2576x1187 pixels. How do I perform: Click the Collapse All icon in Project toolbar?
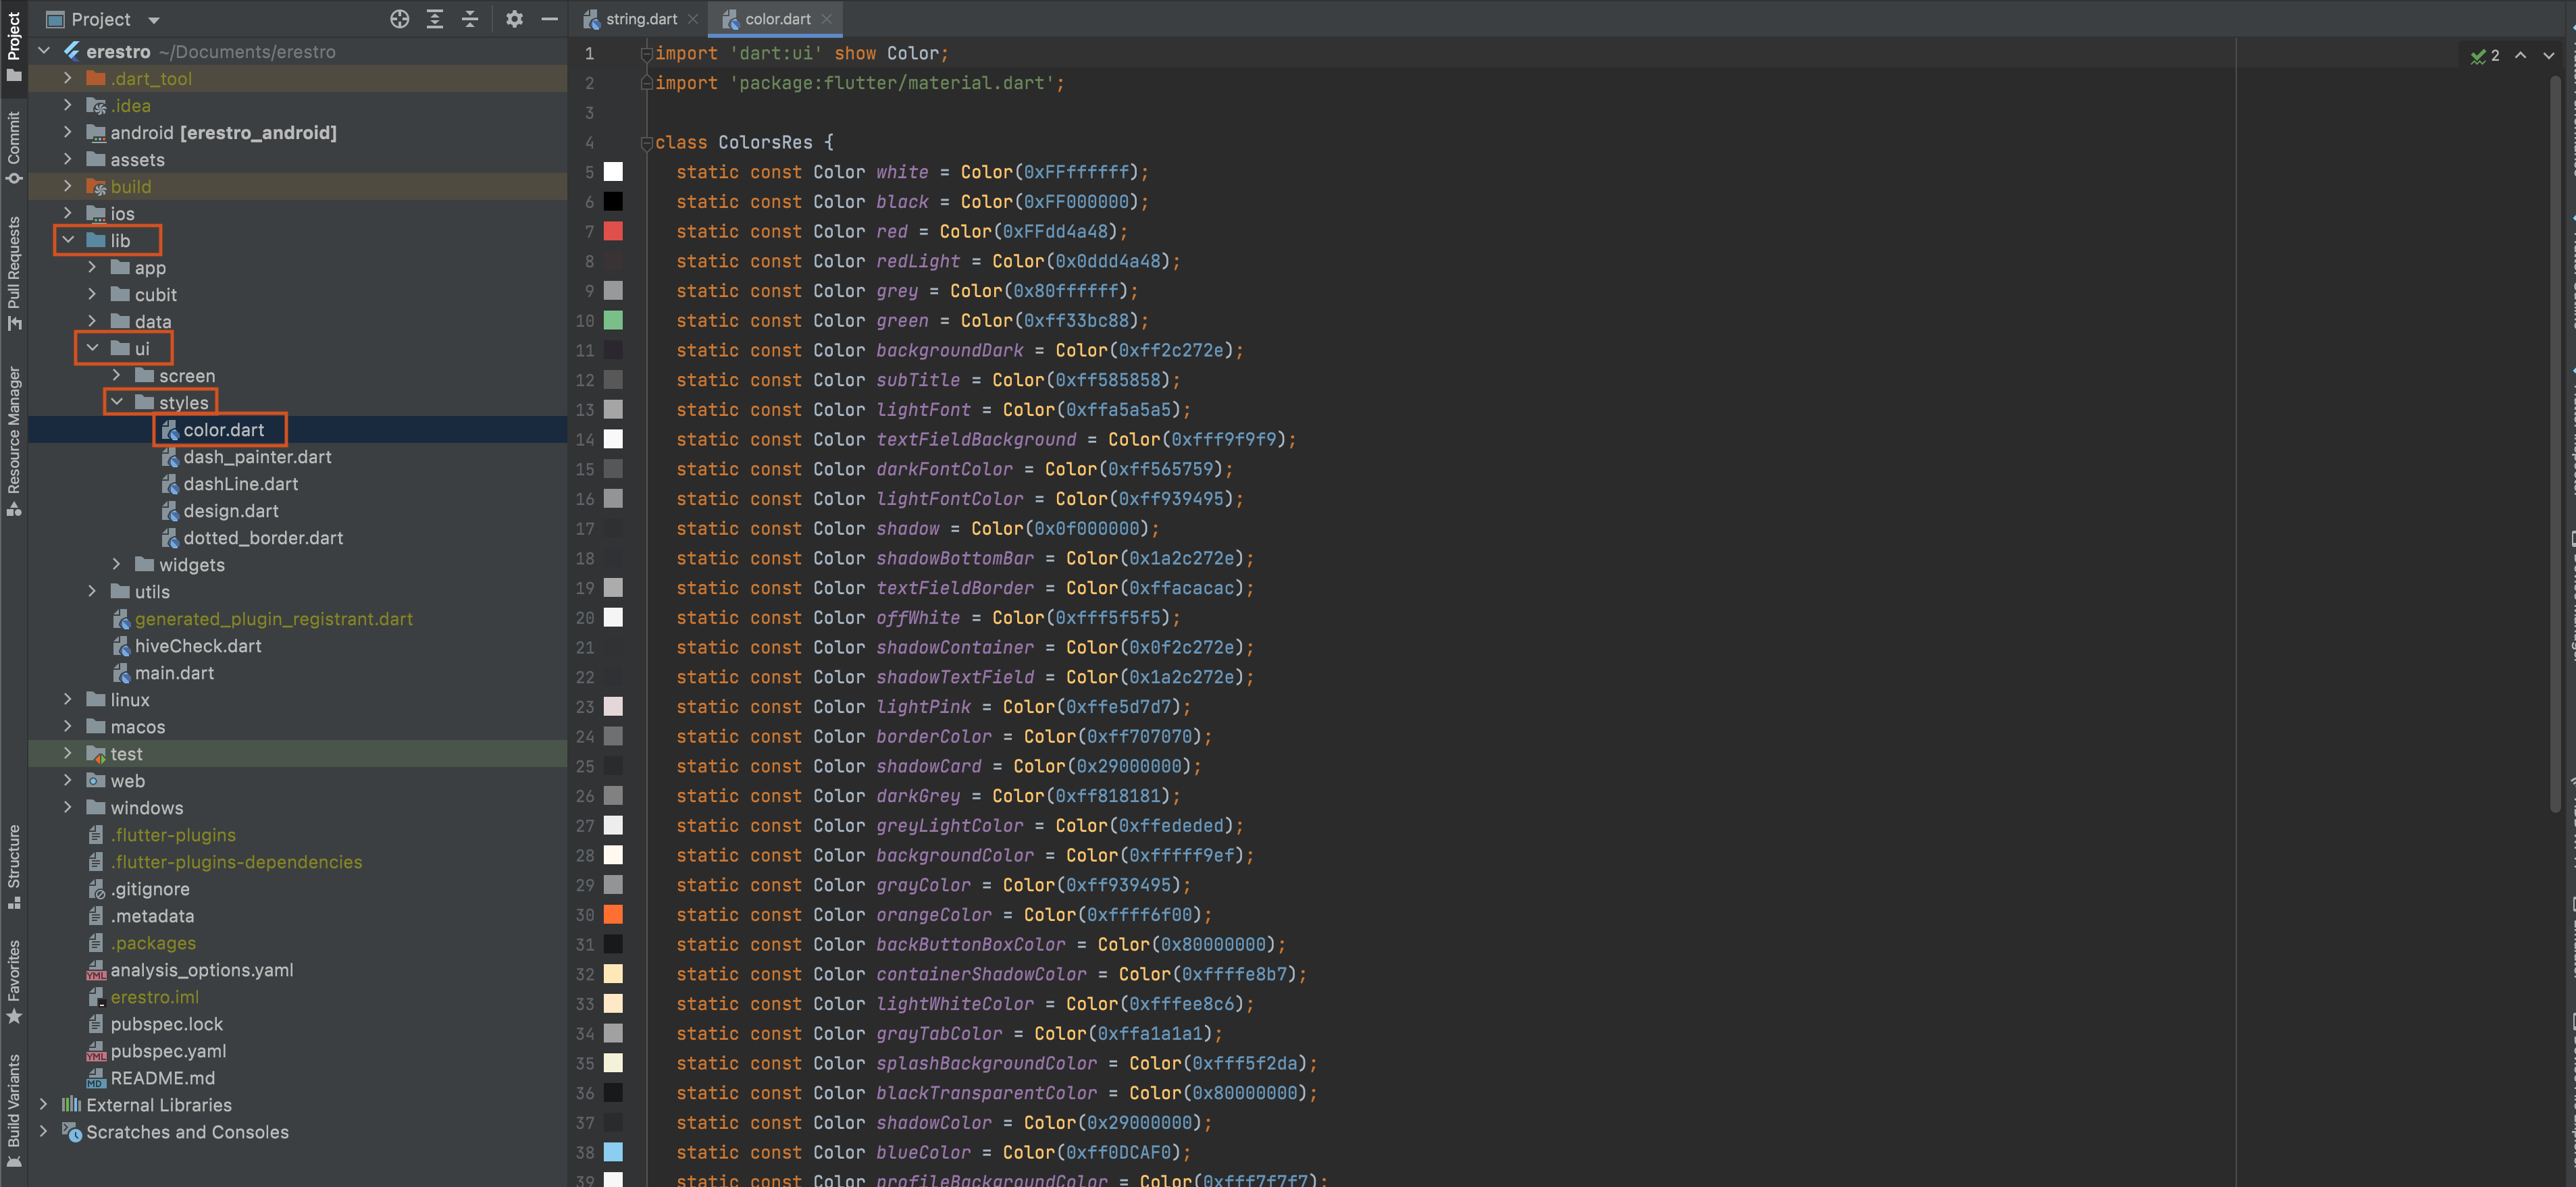[x=470, y=19]
